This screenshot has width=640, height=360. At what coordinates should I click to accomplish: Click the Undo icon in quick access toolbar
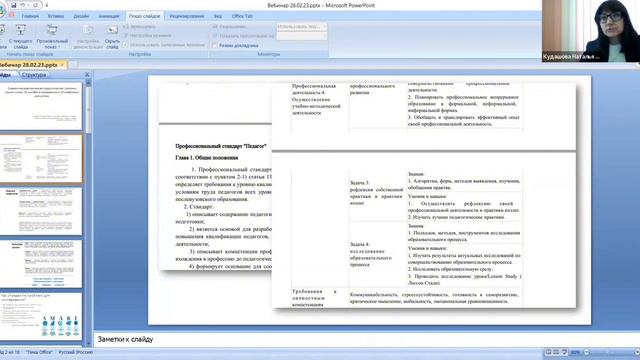pyautogui.click(x=23, y=5)
